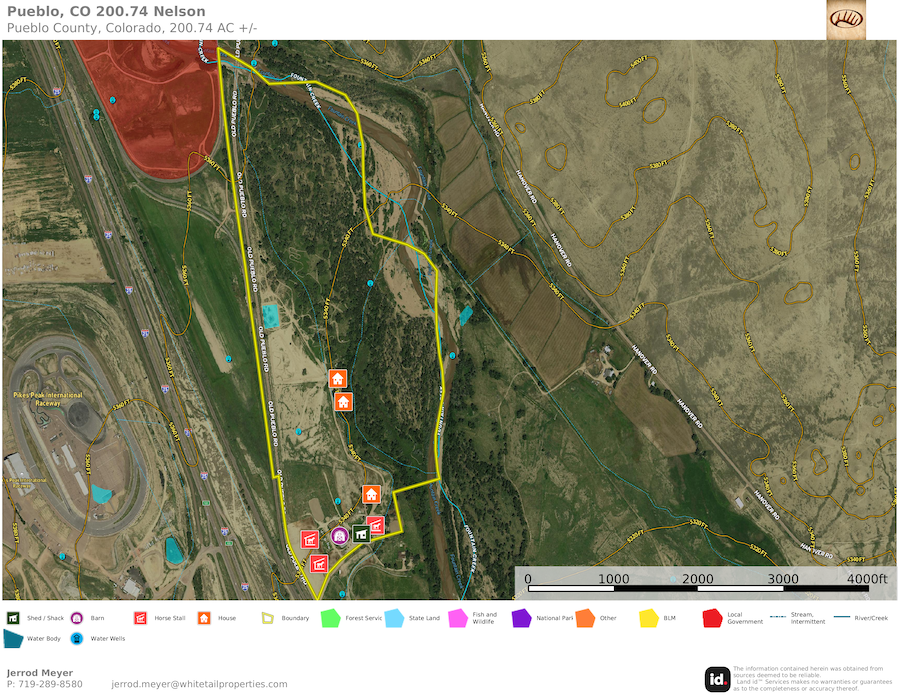The height and width of the screenshot is (696, 900).
Task: Click the Water Wells legend icon
Action: [x=78, y=638]
